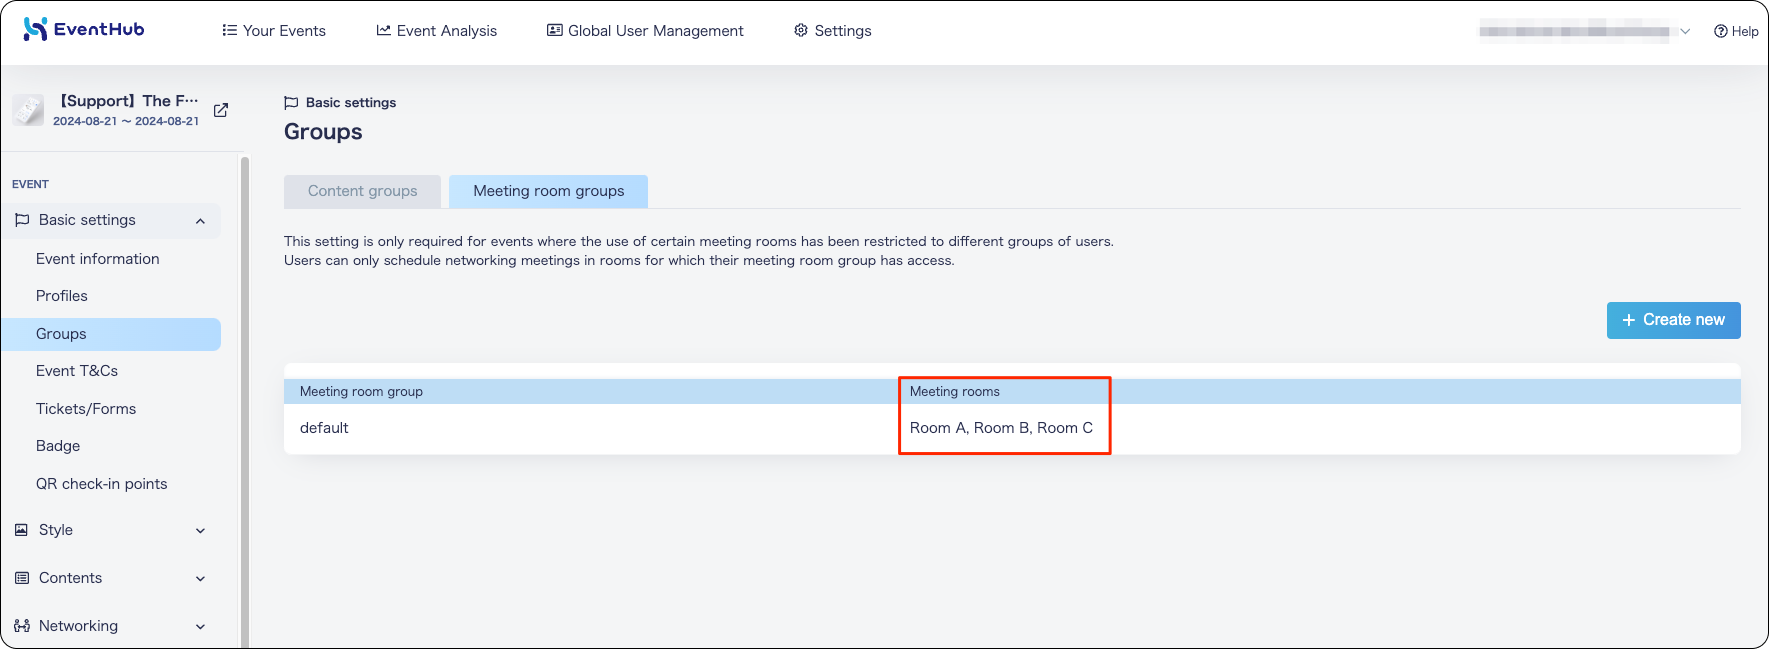Open the account dropdown arrow

click(x=1685, y=31)
